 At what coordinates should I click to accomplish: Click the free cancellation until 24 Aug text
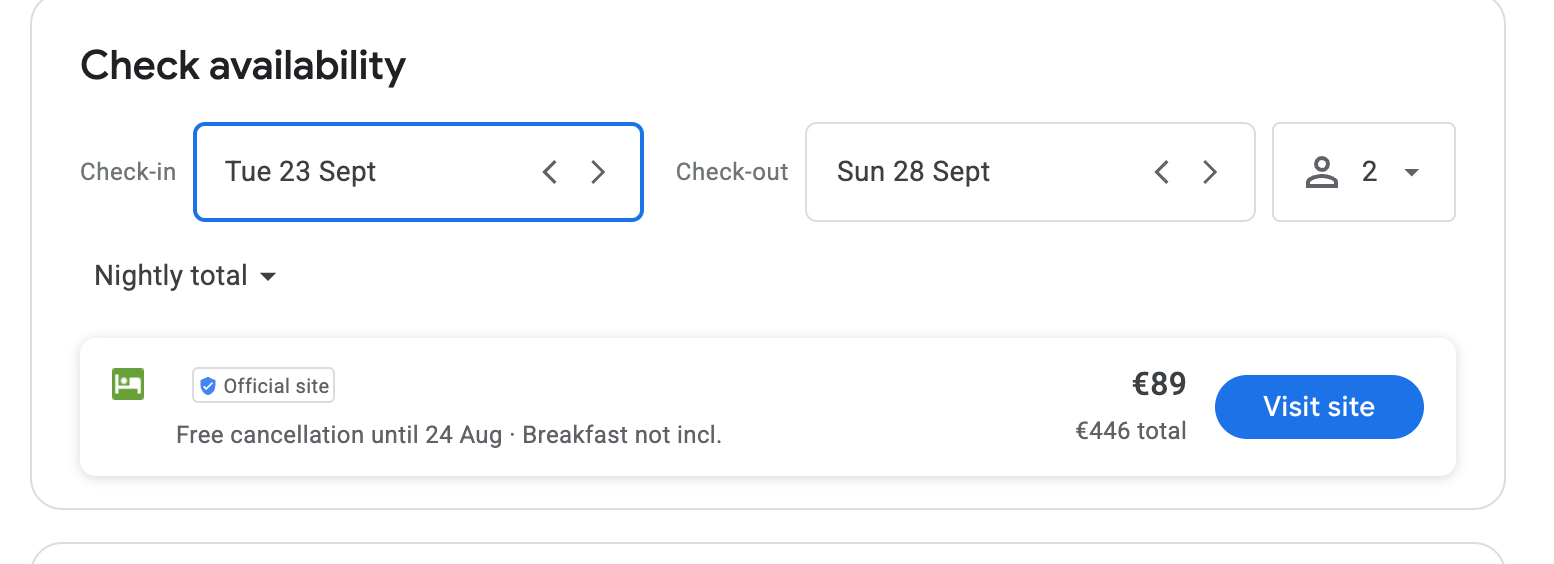[339, 435]
